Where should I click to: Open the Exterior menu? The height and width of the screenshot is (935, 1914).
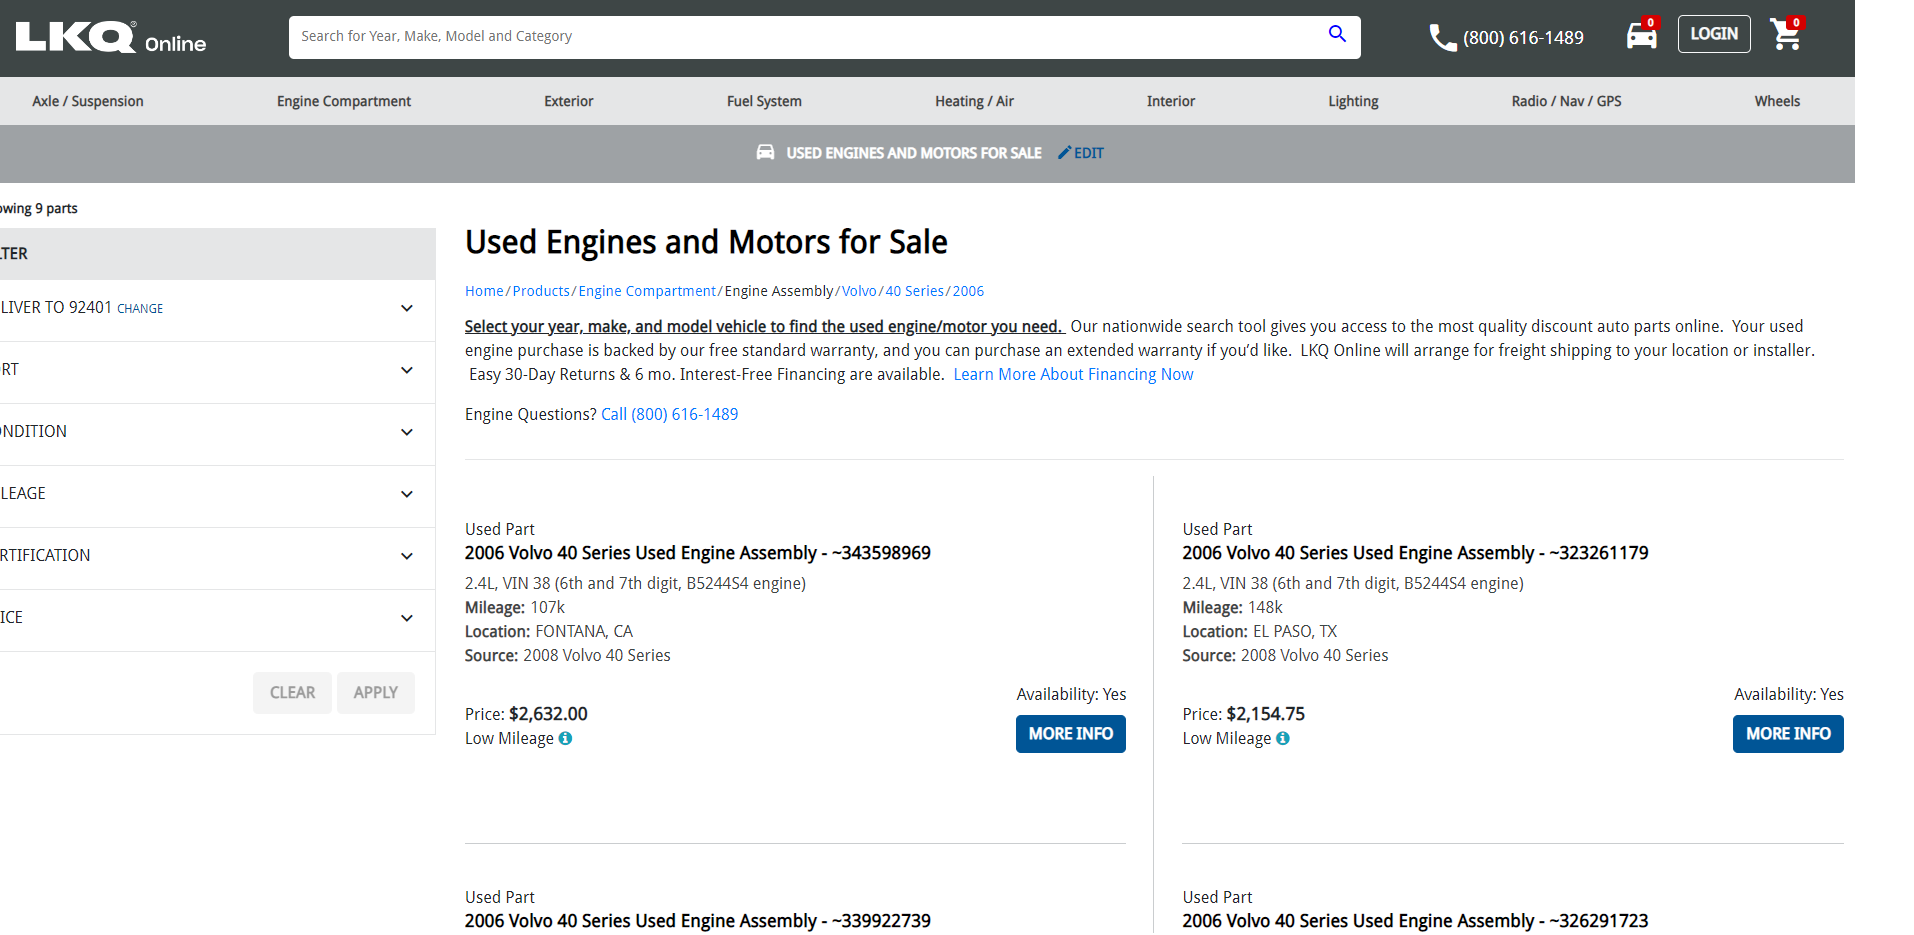(x=569, y=101)
